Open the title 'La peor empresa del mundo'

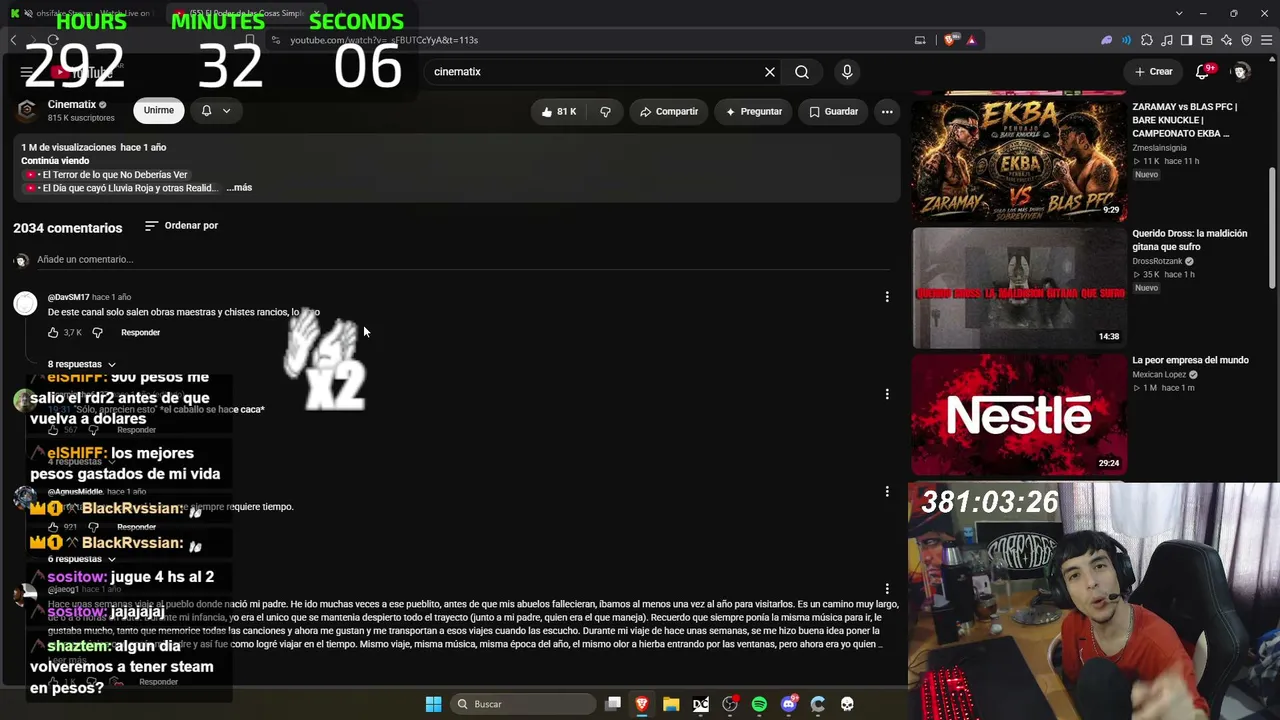pos(1190,360)
